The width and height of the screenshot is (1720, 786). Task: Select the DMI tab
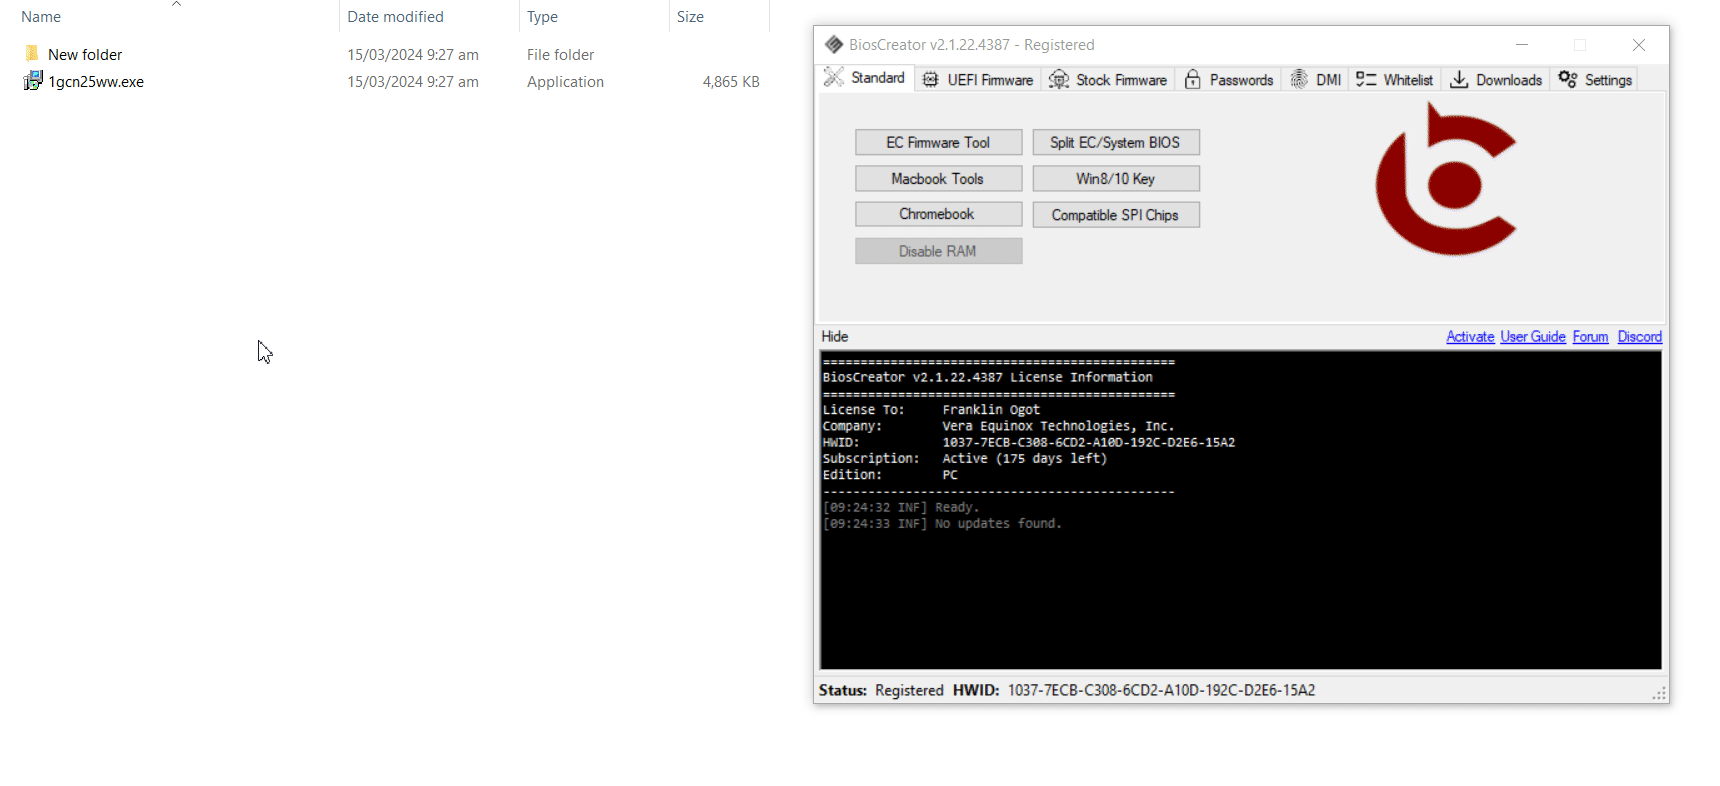pos(1315,80)
